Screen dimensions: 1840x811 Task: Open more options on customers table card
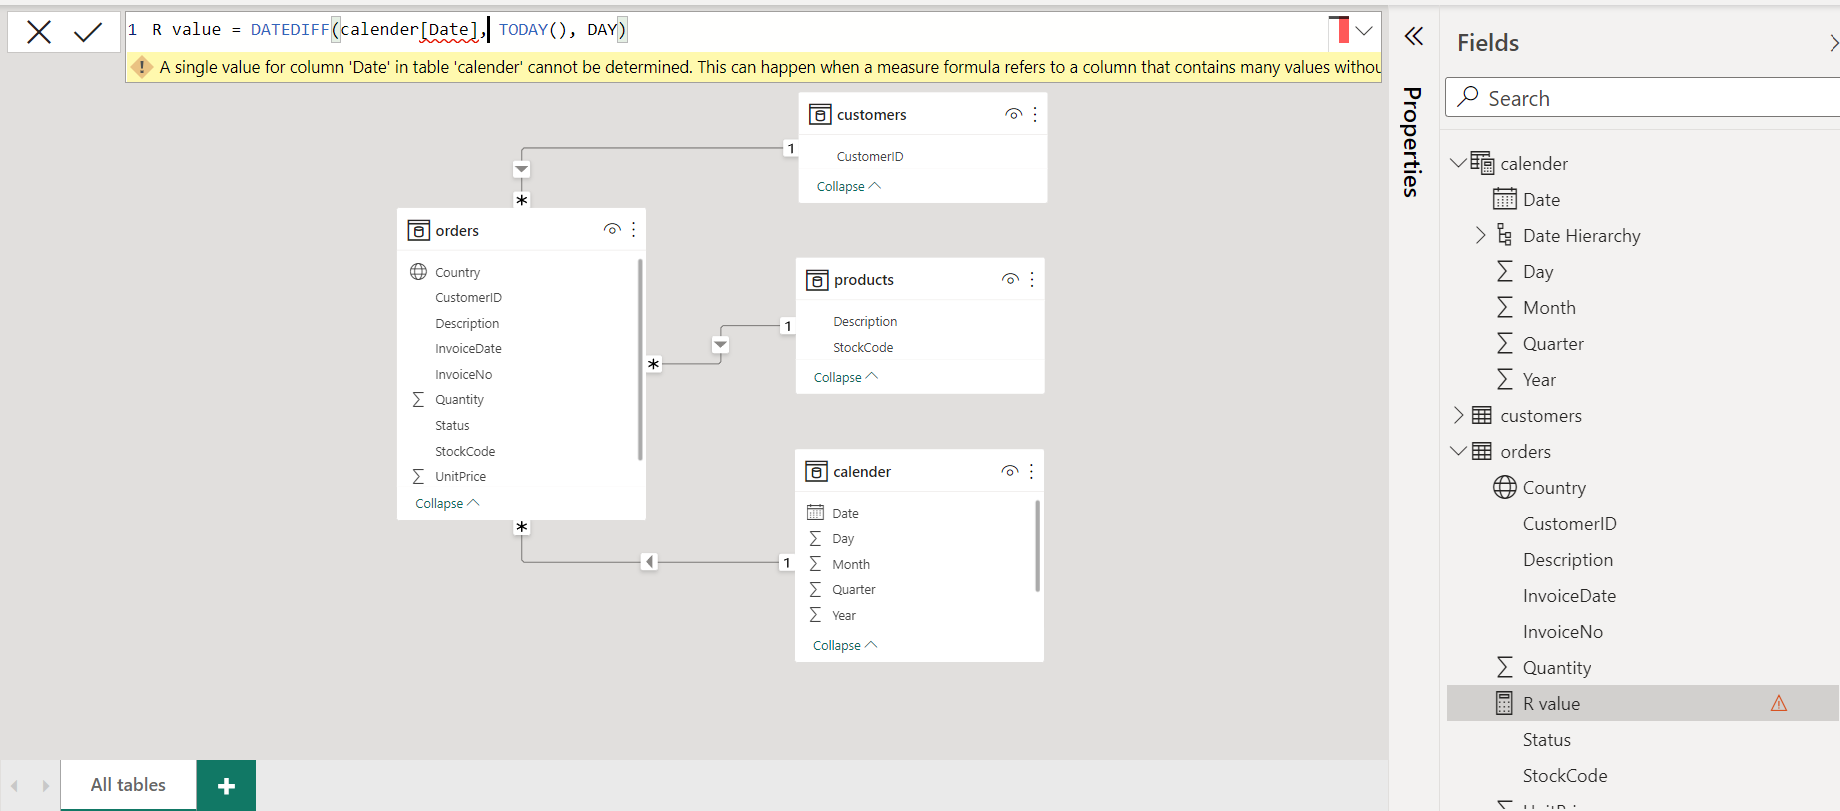tap(1035, 114)
